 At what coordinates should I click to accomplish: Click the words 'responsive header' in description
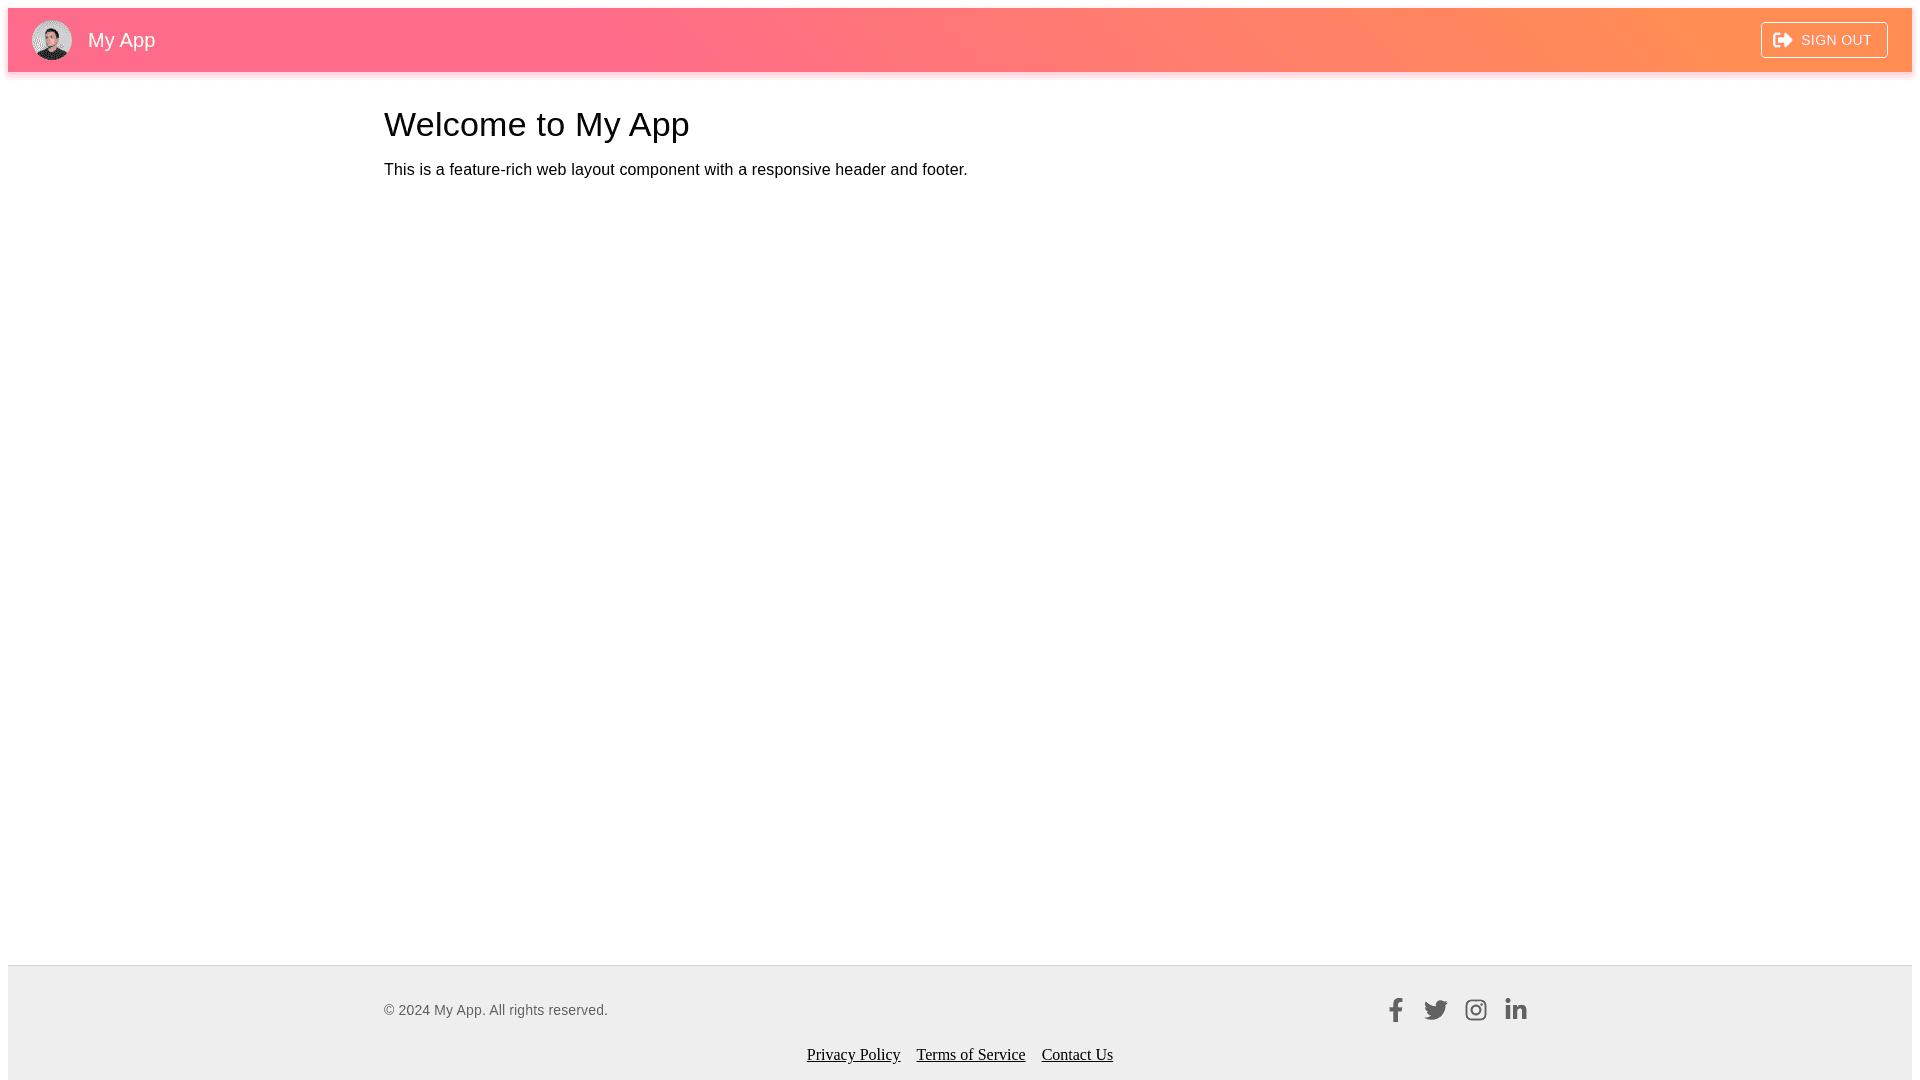pos(818,170)
